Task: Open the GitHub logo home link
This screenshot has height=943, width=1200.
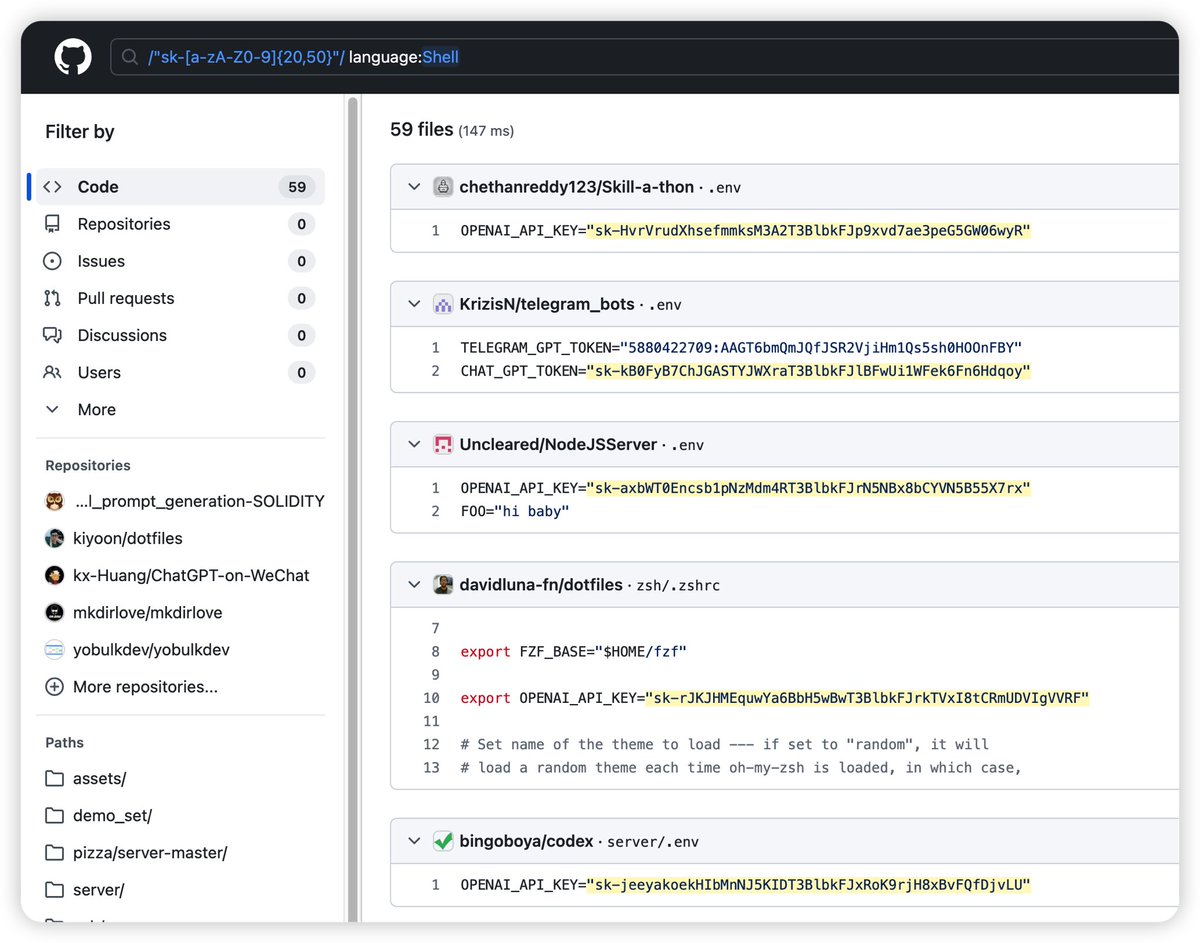Action: point(73,57)
